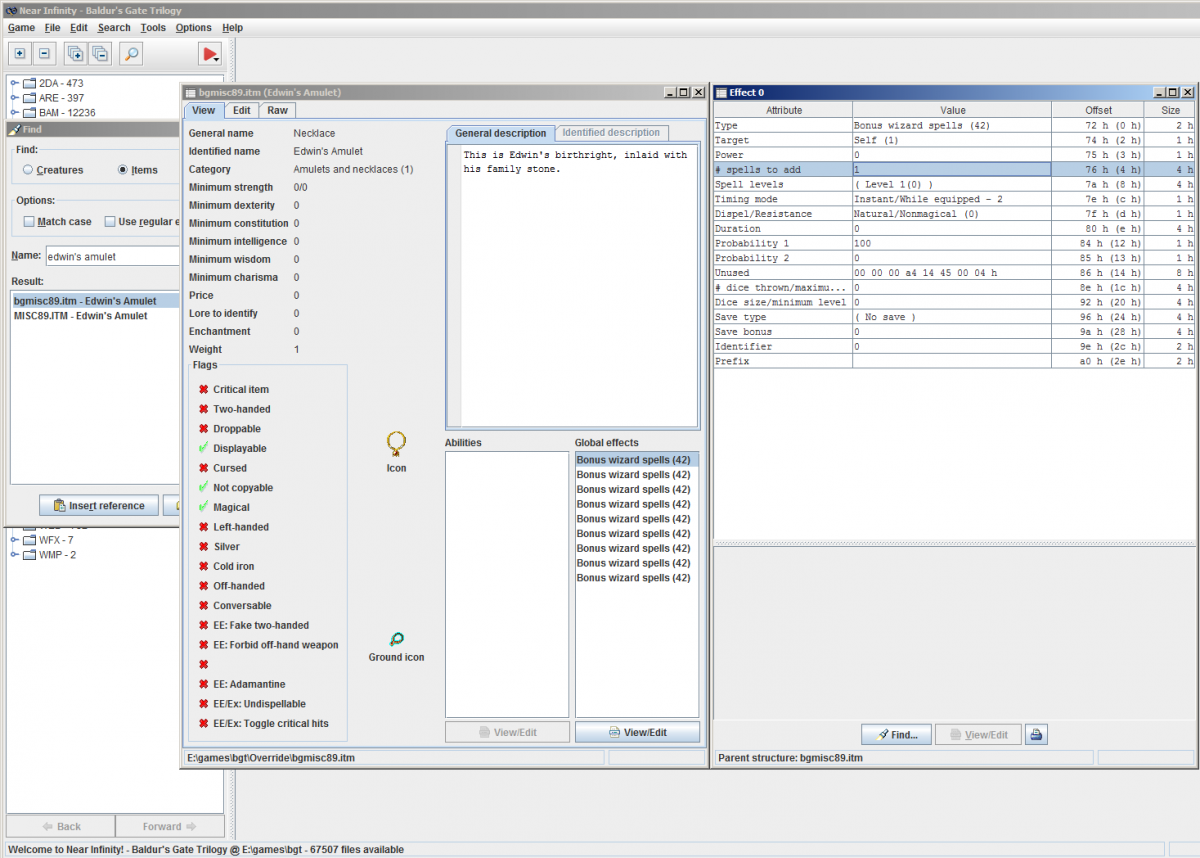Screen dimensions: 1200x858
Task: Expand the ARE - 397 tree folder
Action: click(15, 98)
